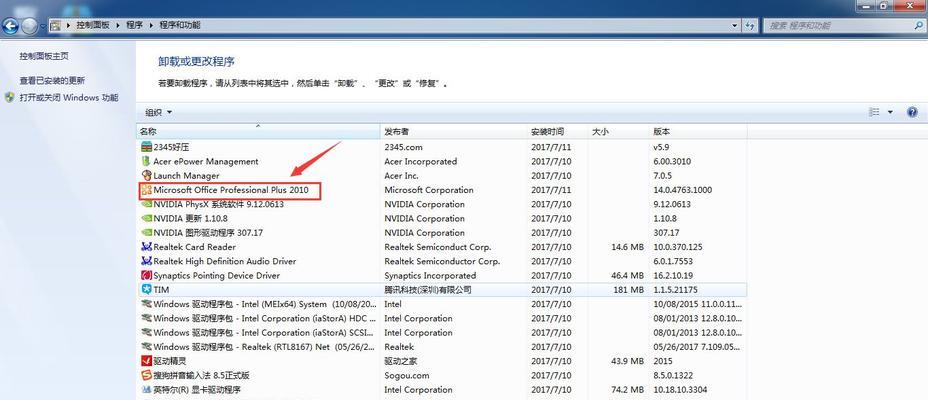
Task: Select the Acer ePower Management icon
Action: 146,161
